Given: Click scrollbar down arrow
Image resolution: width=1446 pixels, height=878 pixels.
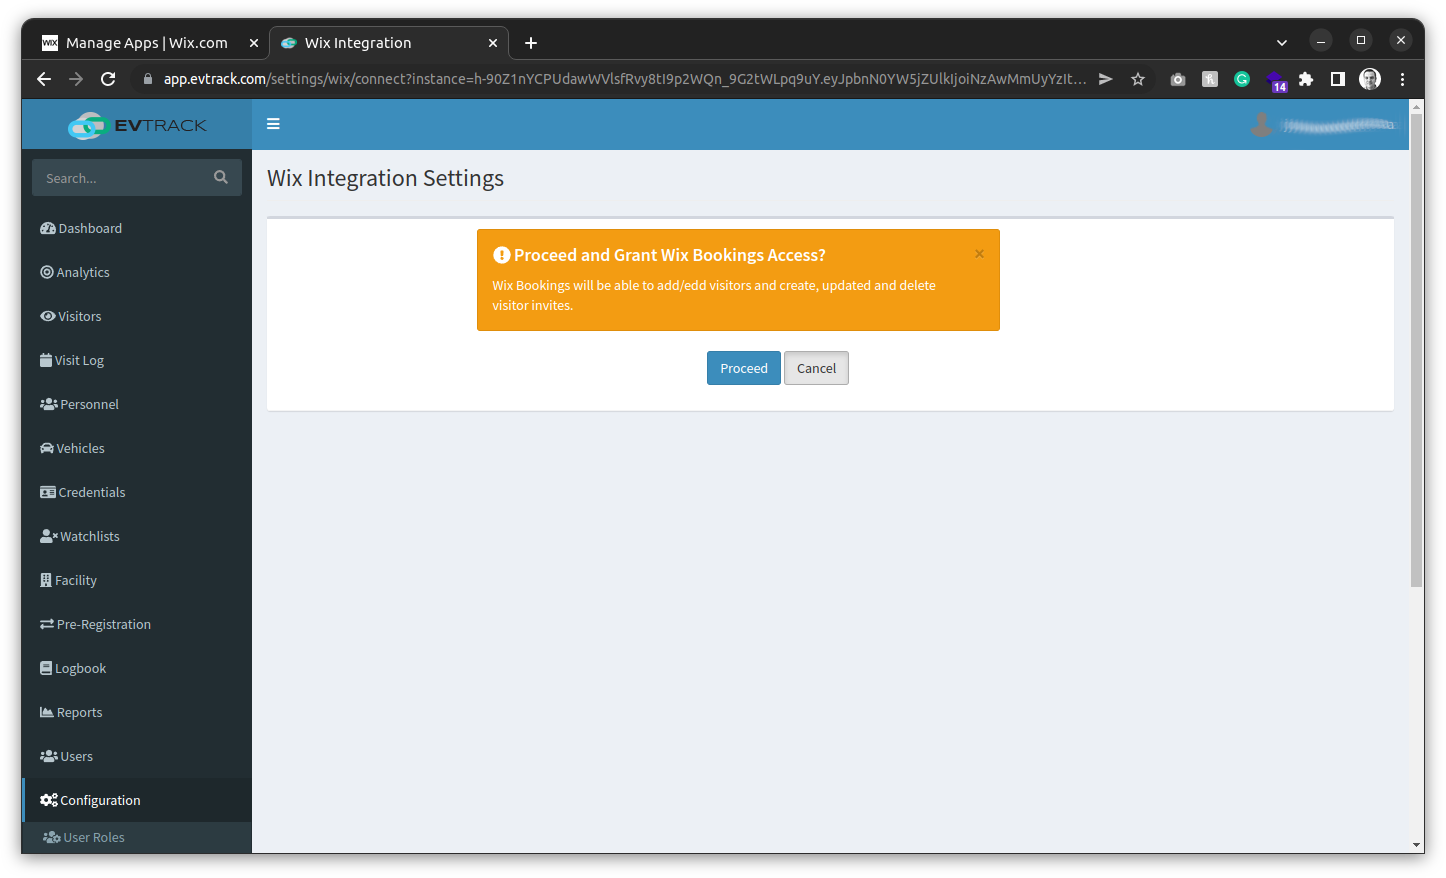Looking at the screenshot, I should pos(1416,845).
